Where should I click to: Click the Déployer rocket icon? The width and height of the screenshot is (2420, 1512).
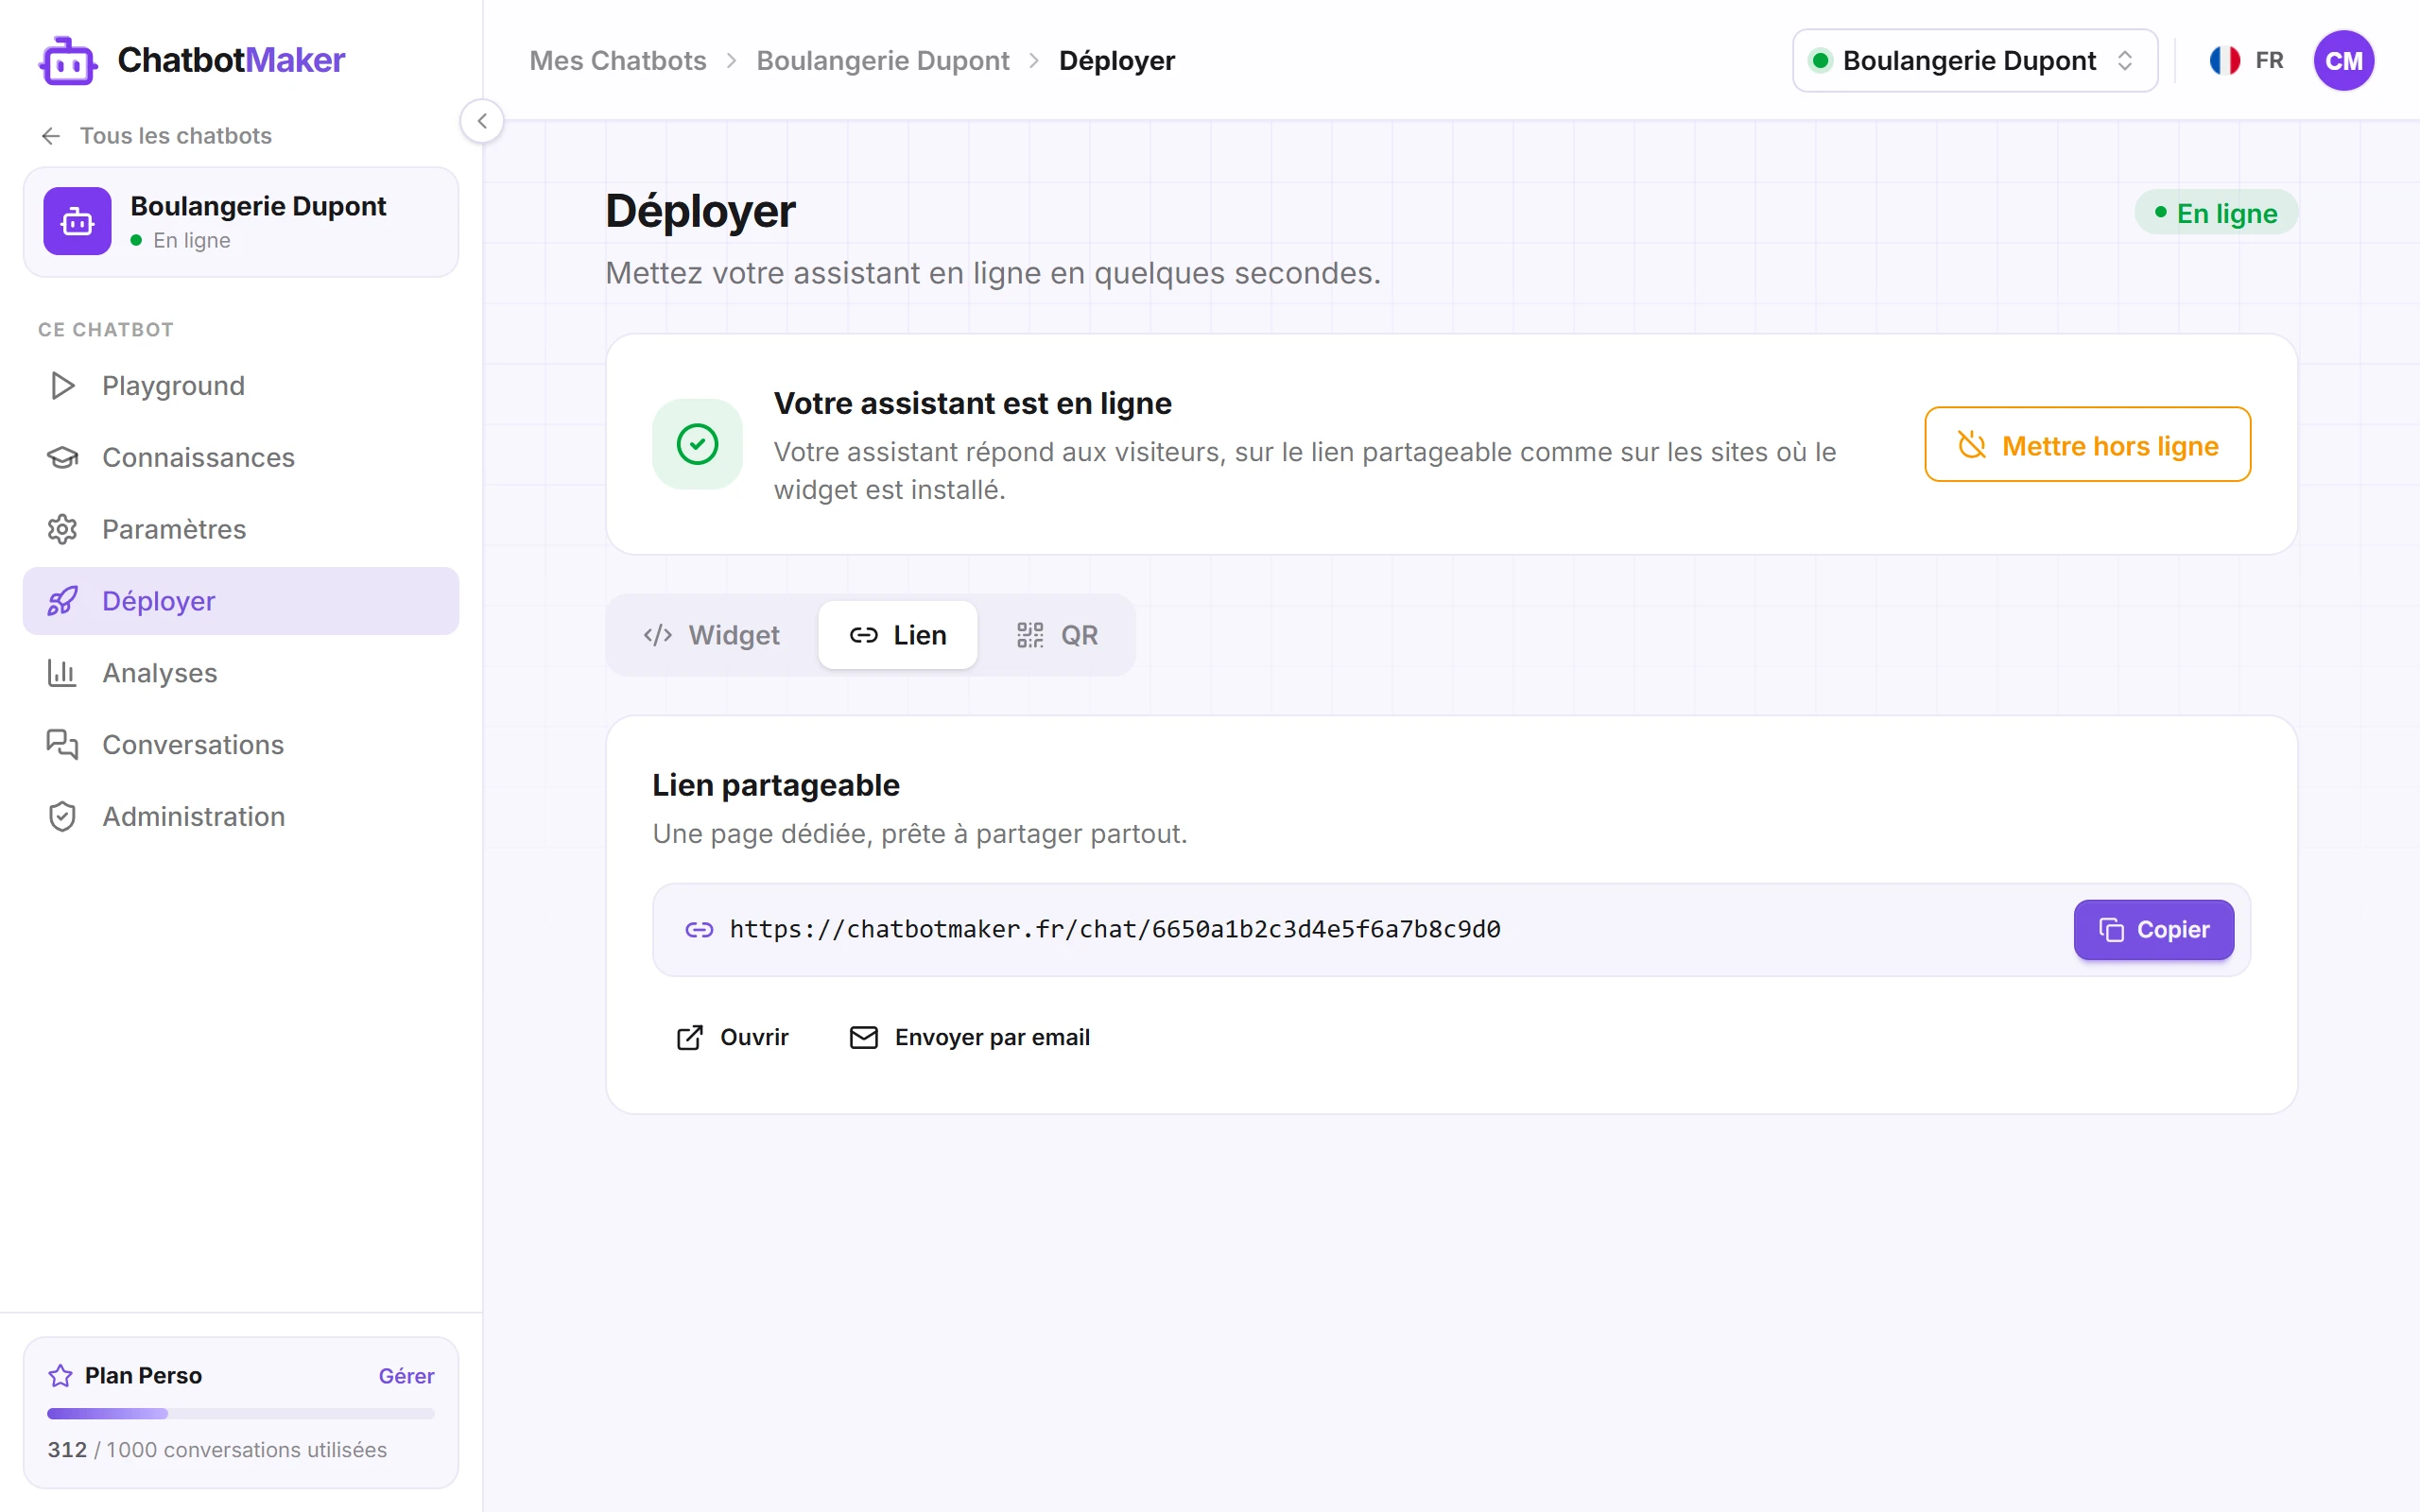coord(62,601)
